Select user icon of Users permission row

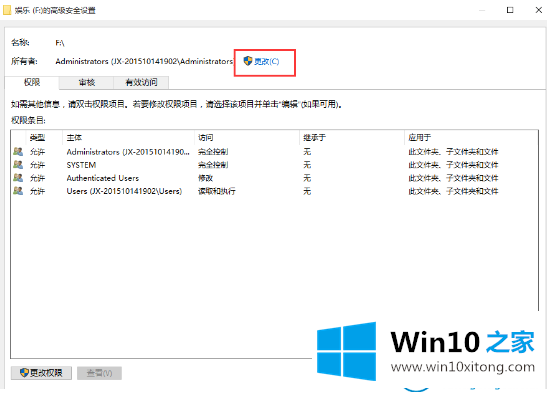[x=18, y=191]
